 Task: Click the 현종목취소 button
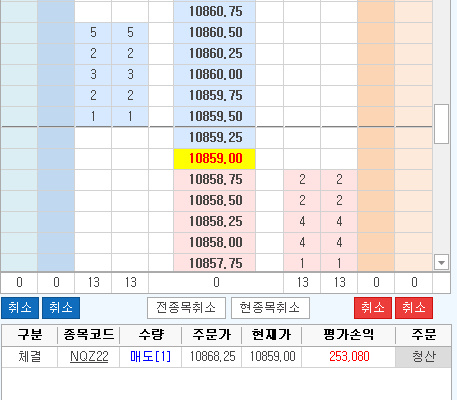click(270, 308)
